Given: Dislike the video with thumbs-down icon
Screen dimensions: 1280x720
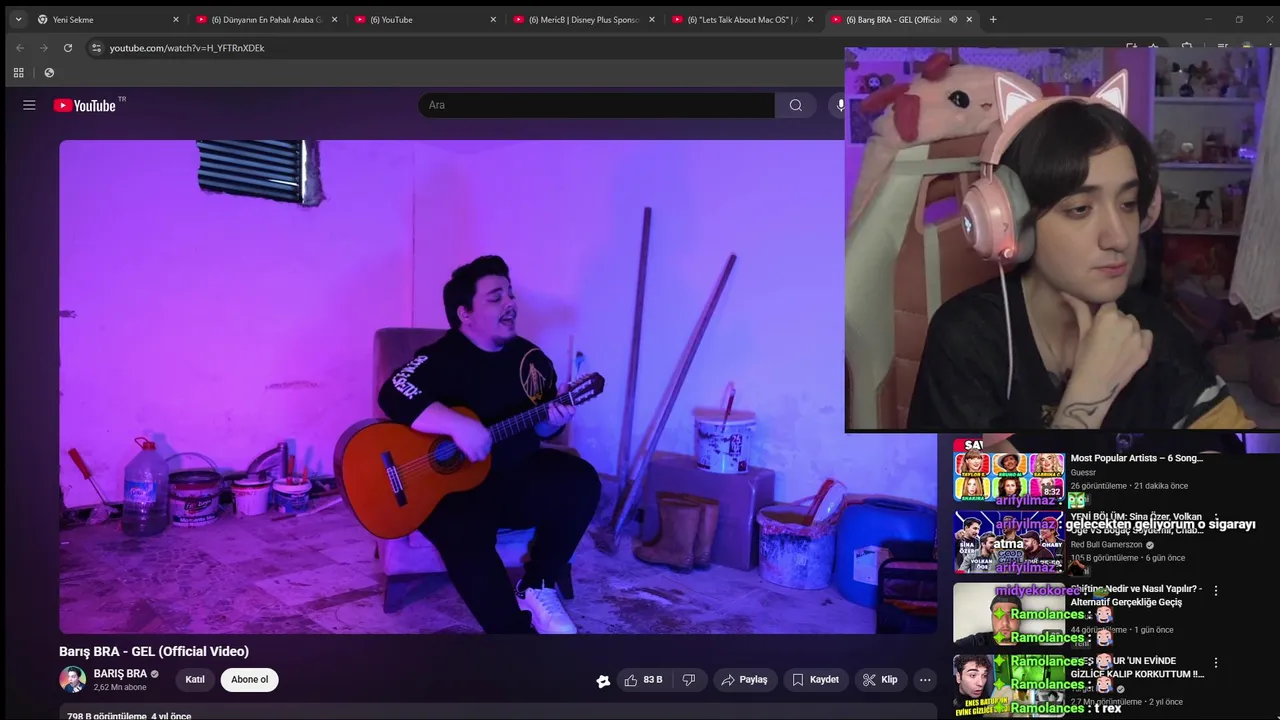Looking at the screenshot, I should [x=689, y=680].
